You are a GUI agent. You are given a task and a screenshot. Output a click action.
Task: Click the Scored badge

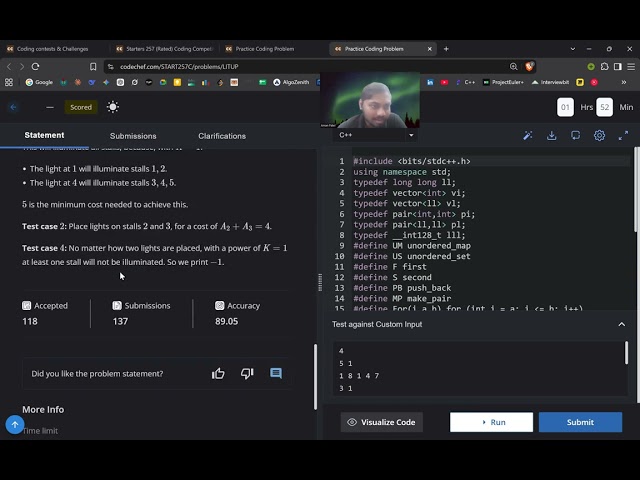[x=81, y=107]
